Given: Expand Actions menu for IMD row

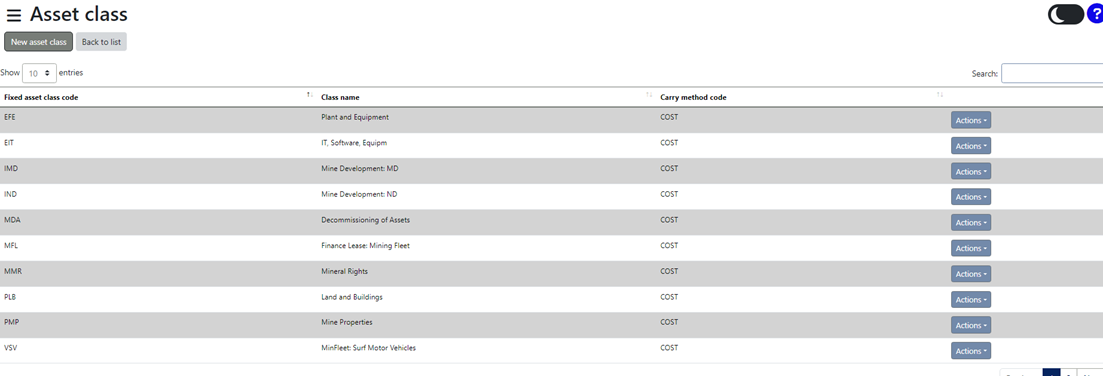Looking at the screenshot, I should (971, 171).
